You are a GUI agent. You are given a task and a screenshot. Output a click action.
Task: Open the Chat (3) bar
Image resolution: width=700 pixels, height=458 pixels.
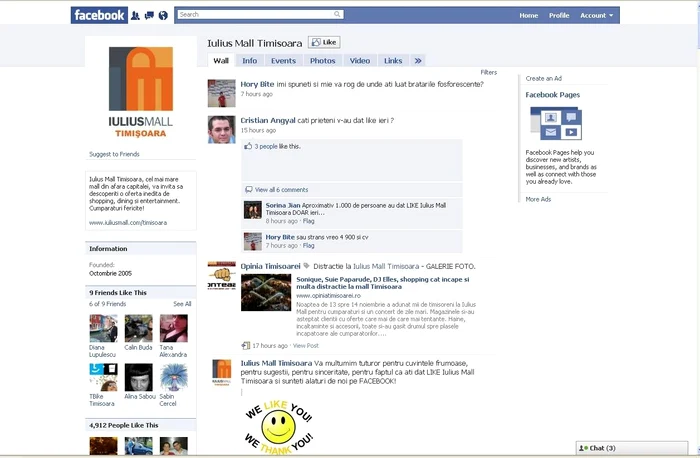632,448
